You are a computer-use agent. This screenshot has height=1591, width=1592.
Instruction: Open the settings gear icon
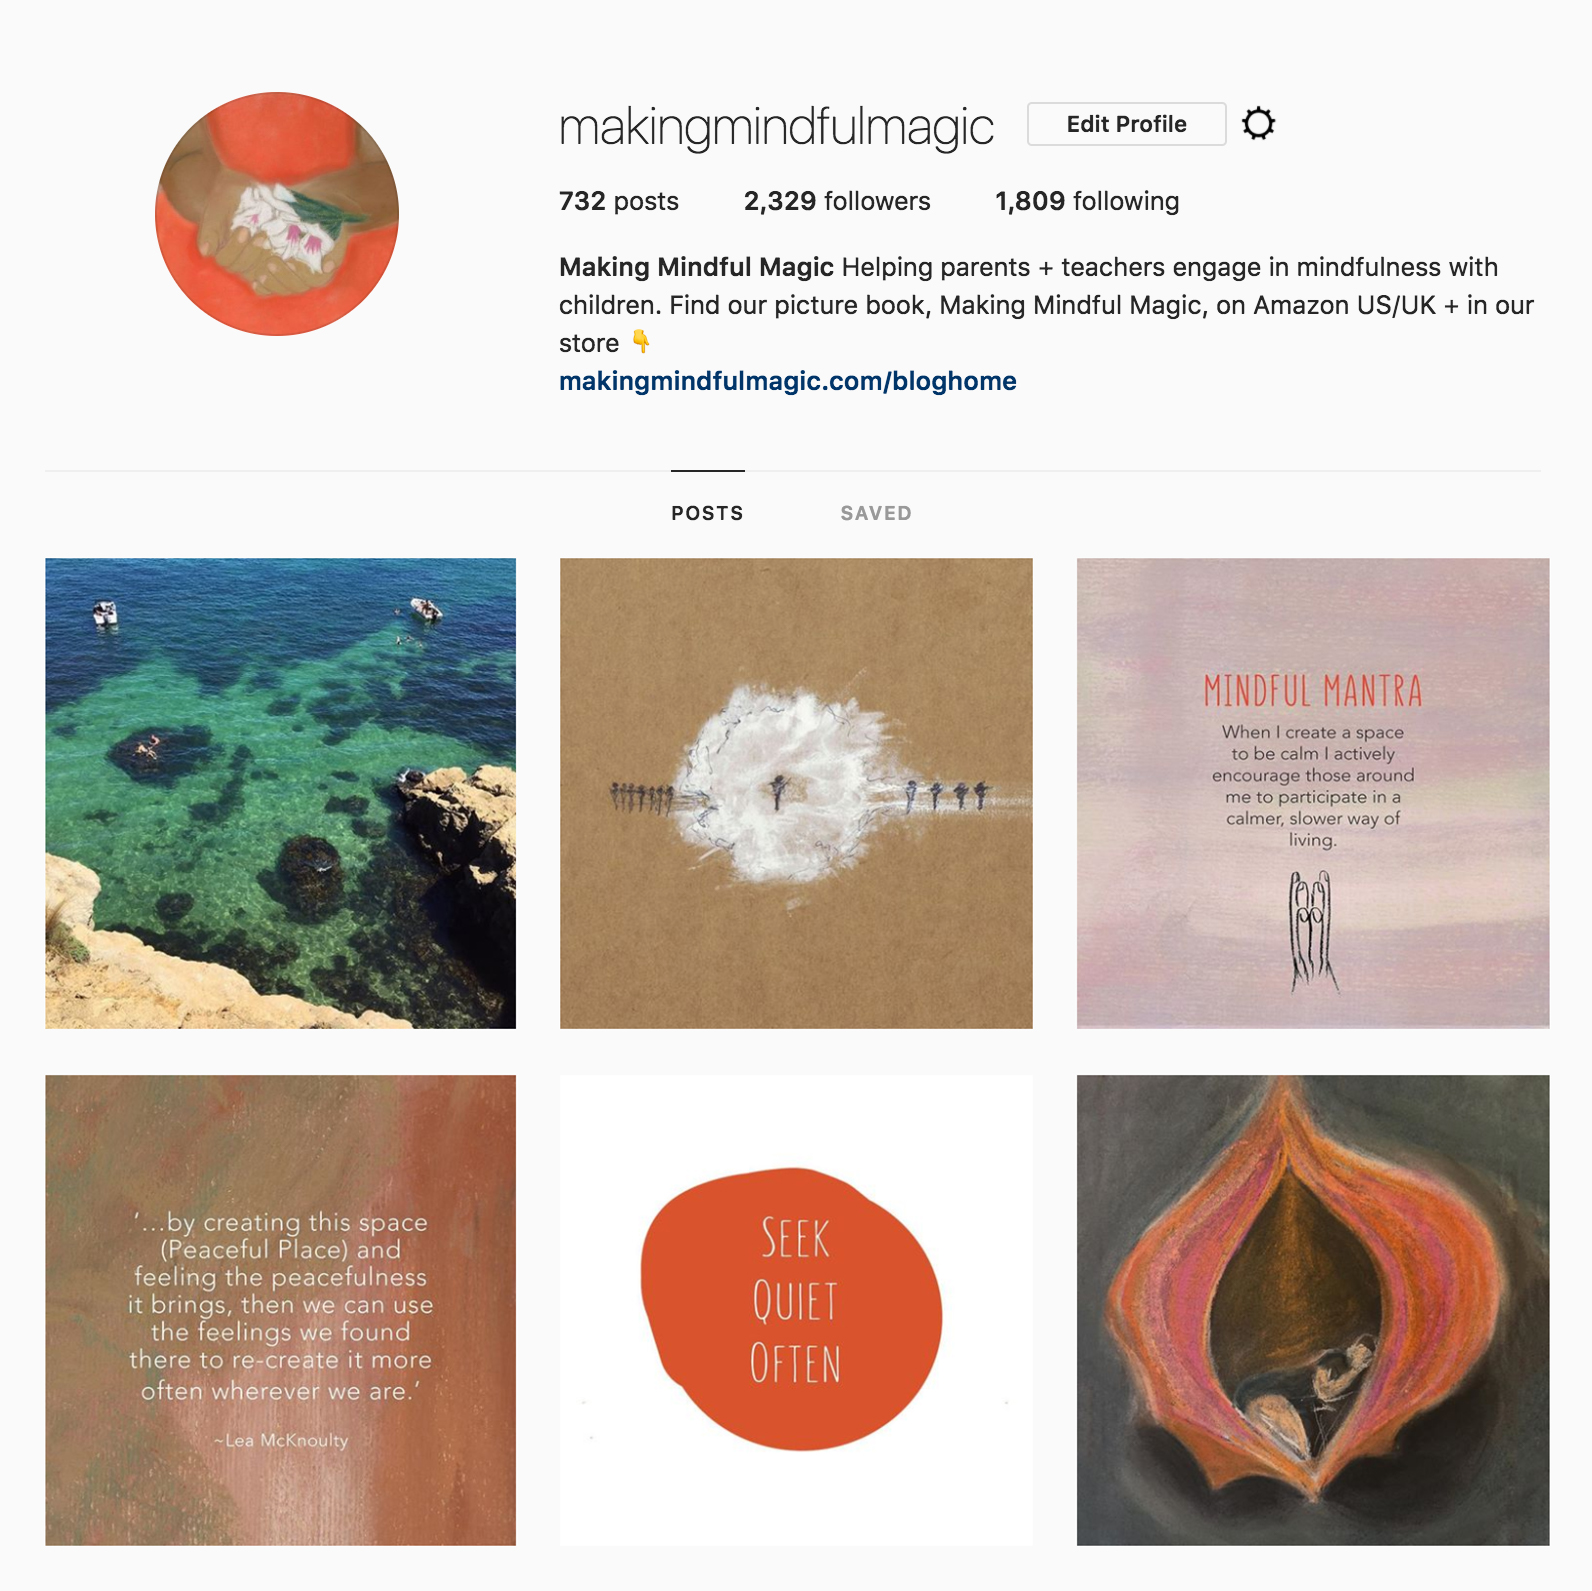click(x=1258, y=124)
